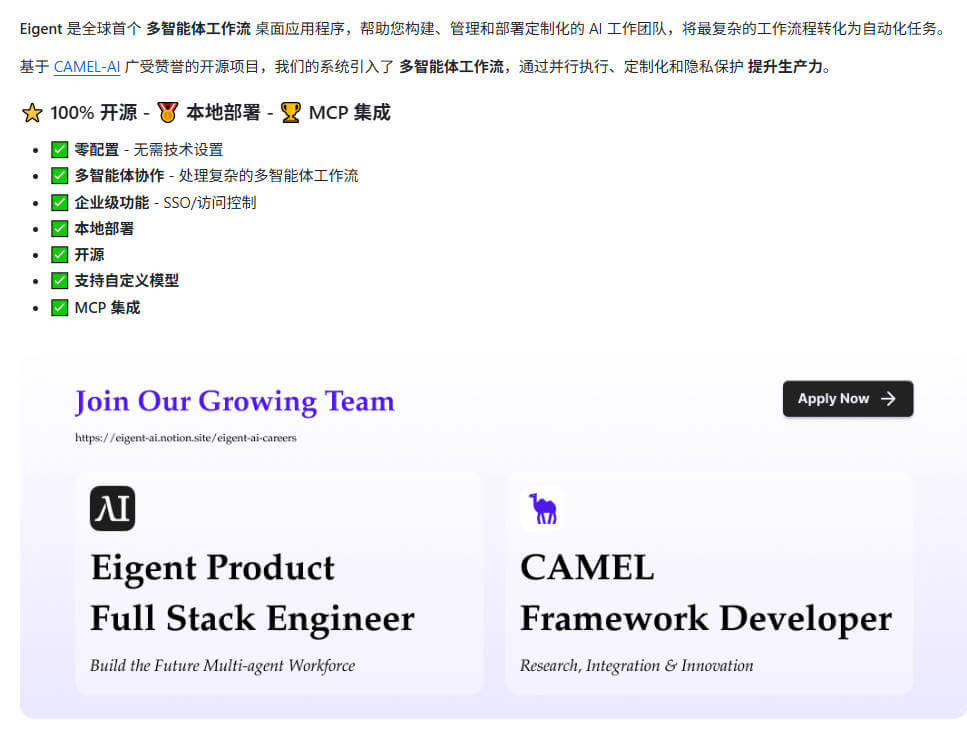
Task: Click the trophy icon next to MCP 集成
Action: click(x=291, y=112)
